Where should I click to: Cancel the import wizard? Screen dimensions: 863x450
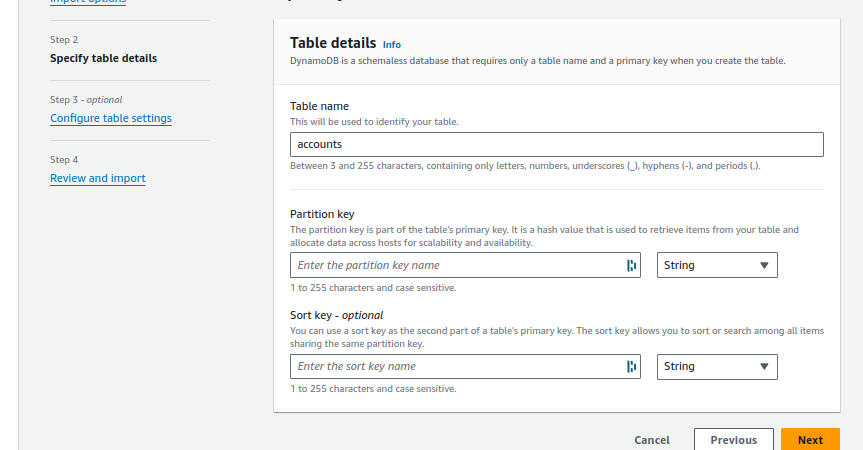tap(652, 440)
